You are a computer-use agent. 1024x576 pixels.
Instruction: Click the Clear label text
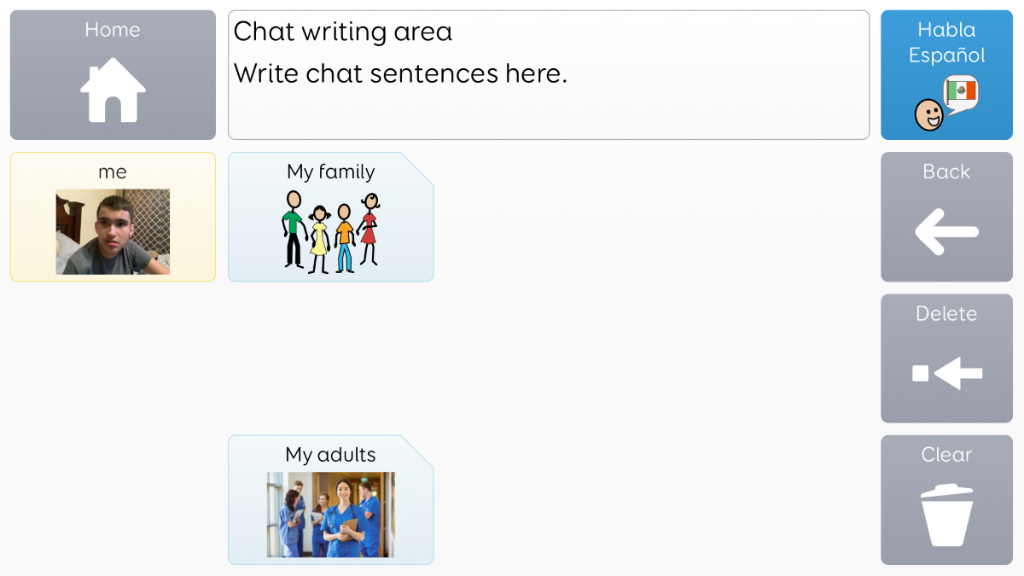pyautogui.click(x=946, y=455)
